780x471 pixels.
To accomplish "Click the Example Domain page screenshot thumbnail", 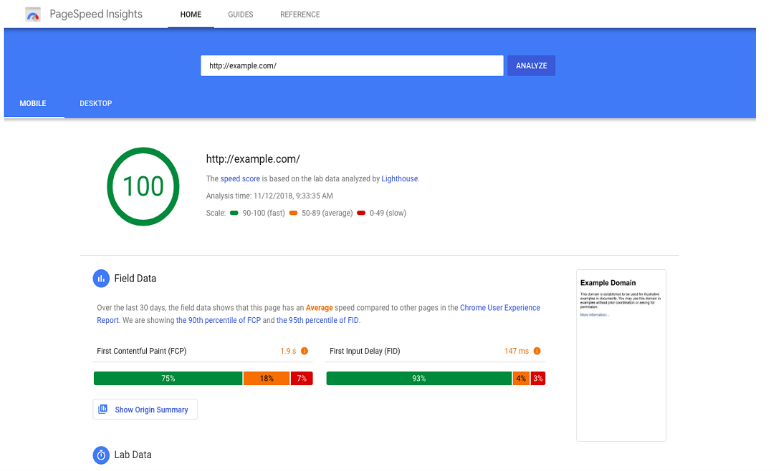I will [x=621, y=356].
